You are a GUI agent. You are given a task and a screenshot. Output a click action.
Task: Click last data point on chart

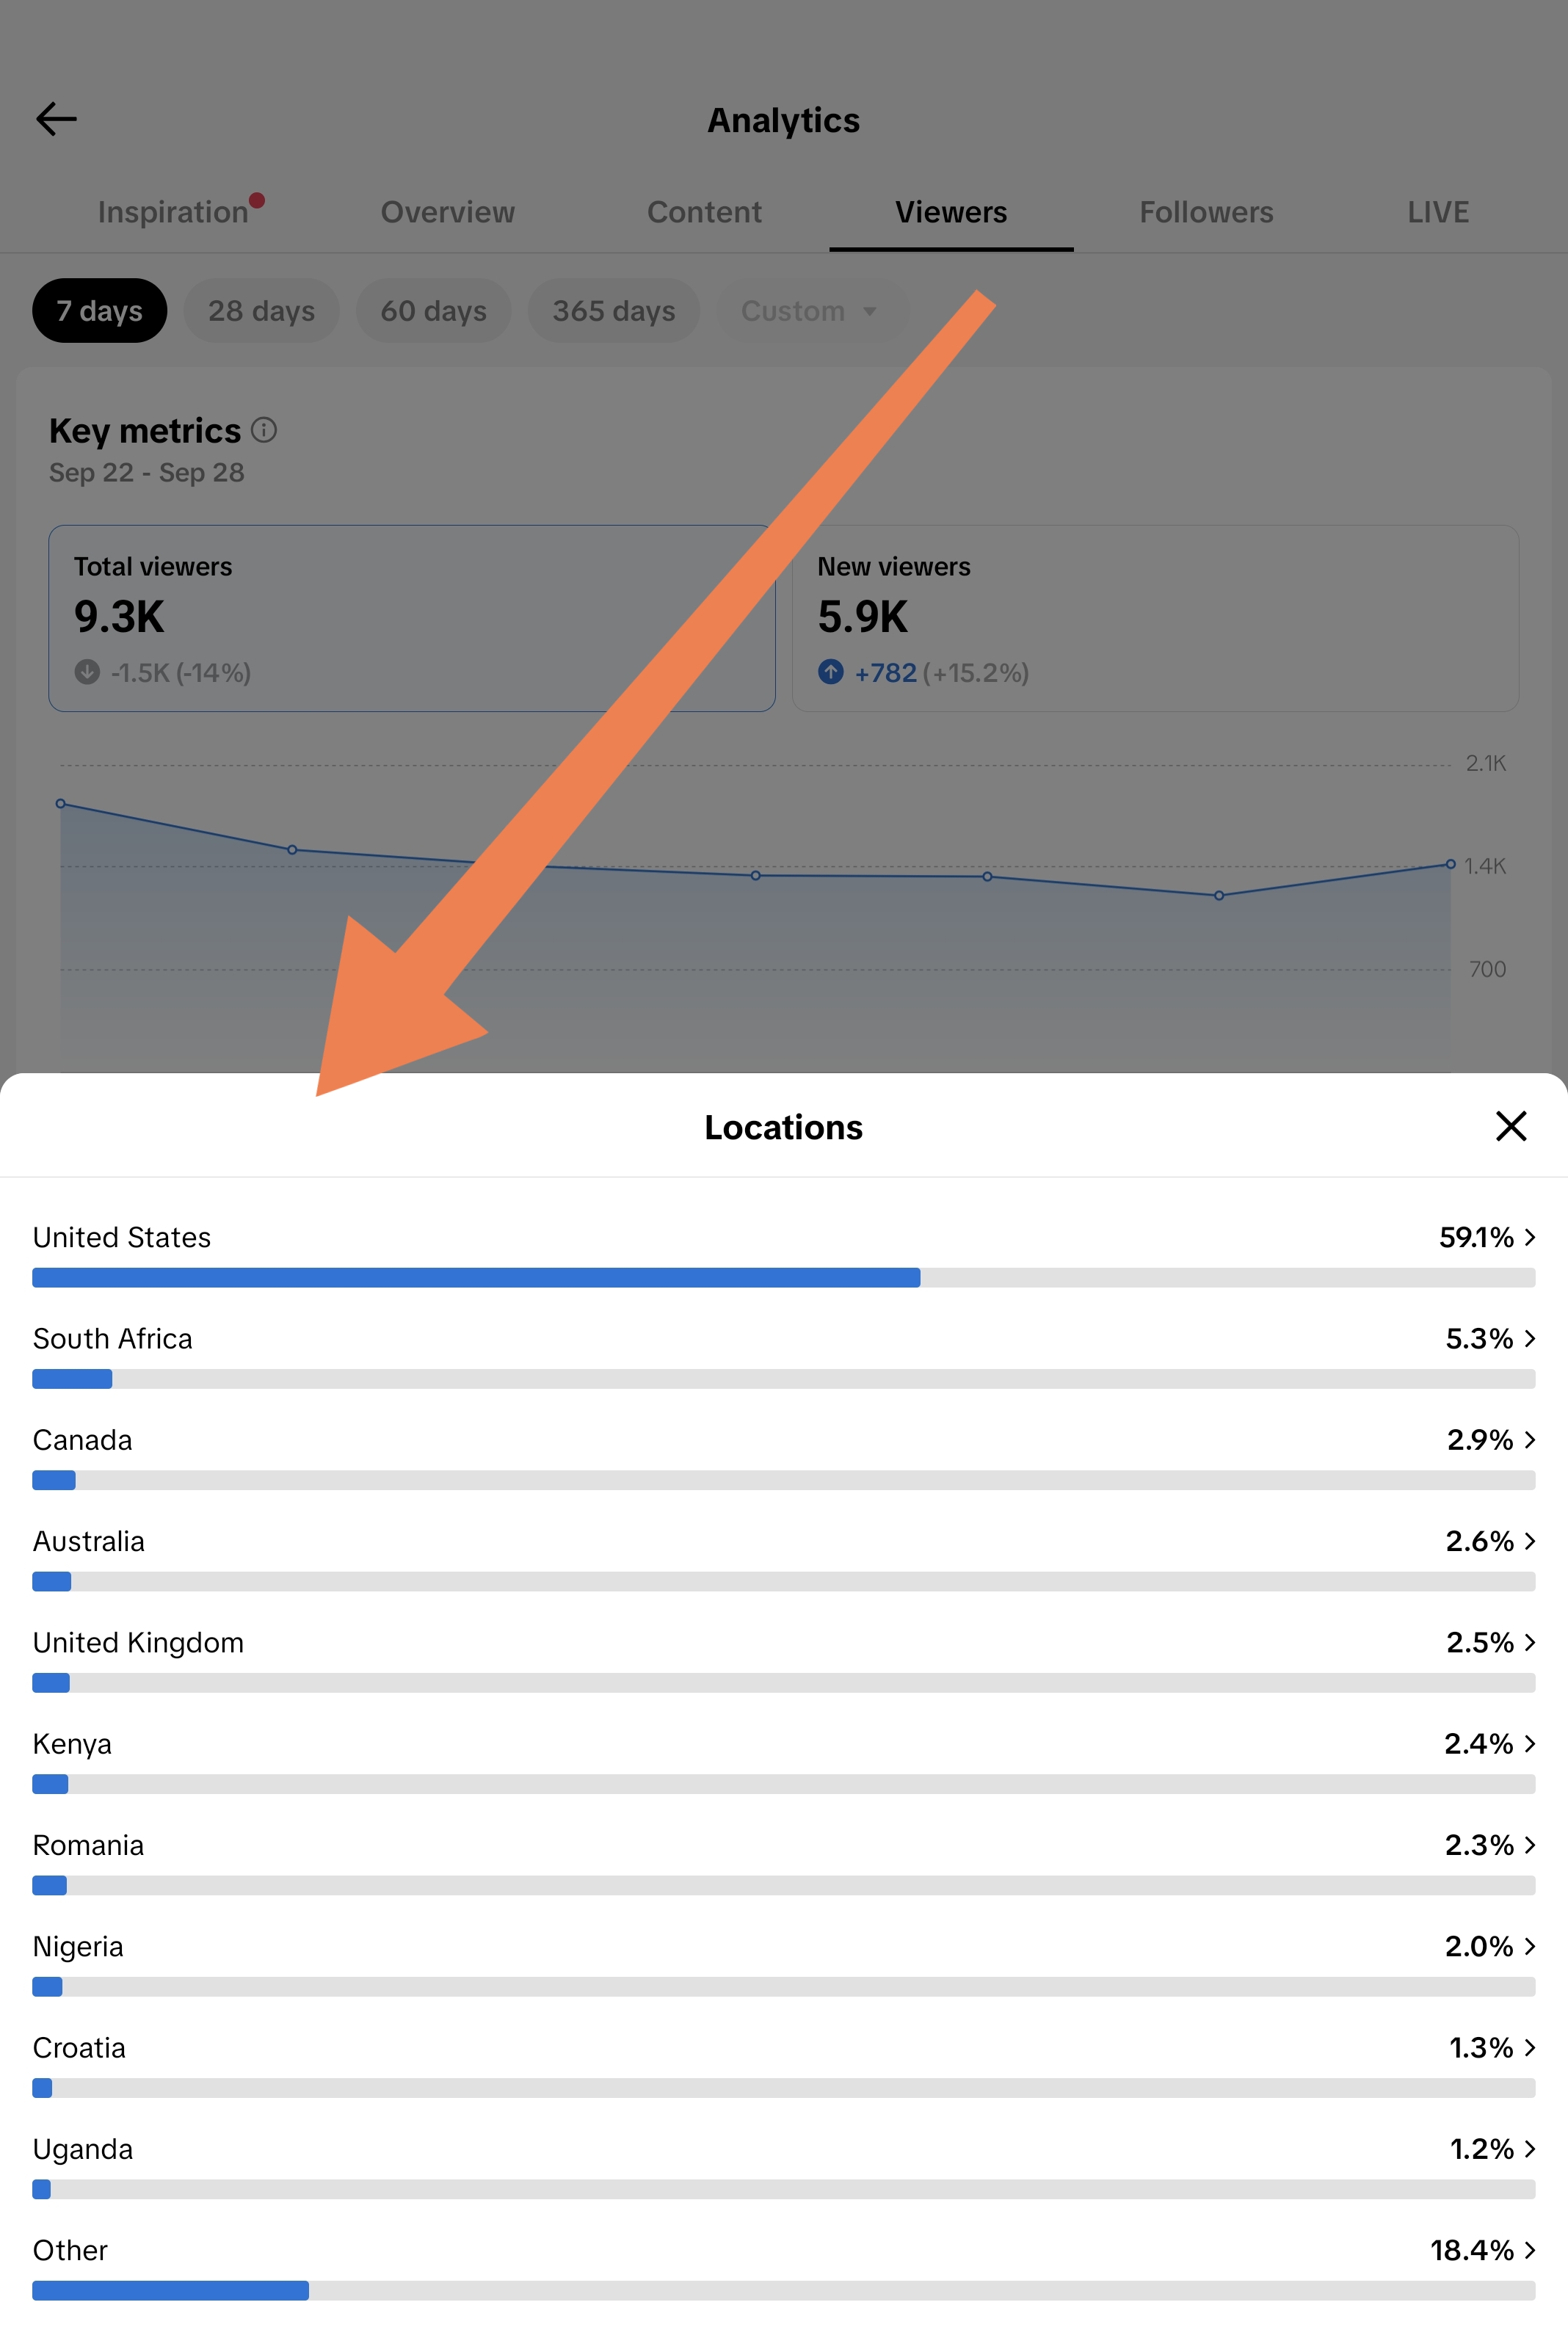tap(1450, 865)
